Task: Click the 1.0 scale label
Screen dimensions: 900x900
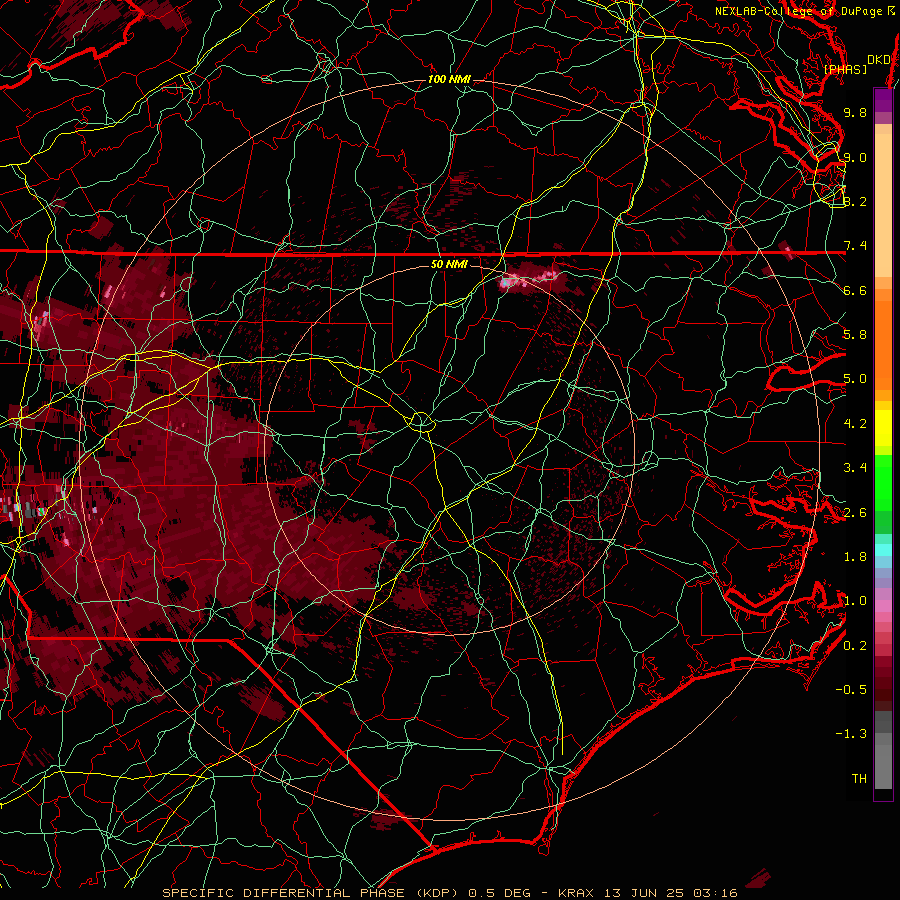Action: (x=855, y=601)
